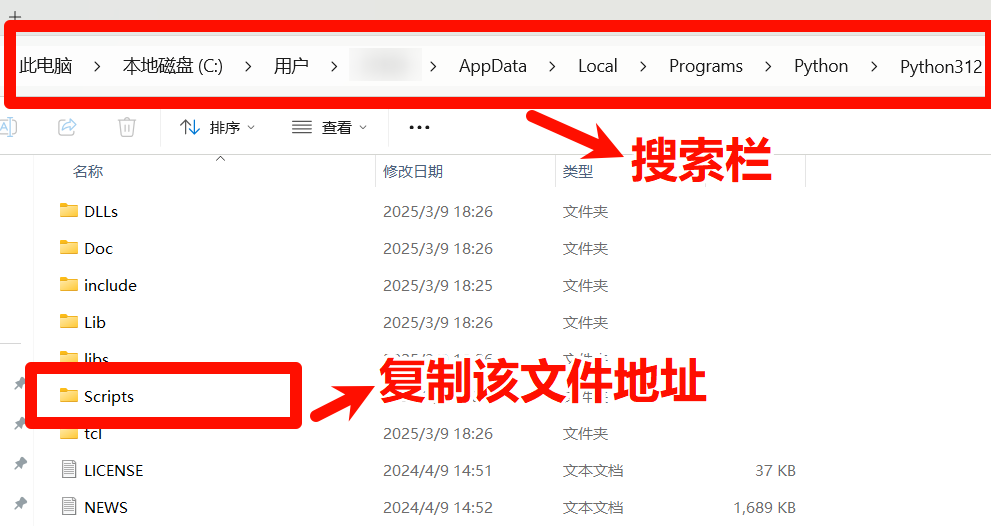Sort by the 修改日期 column header

click(413, 172)
